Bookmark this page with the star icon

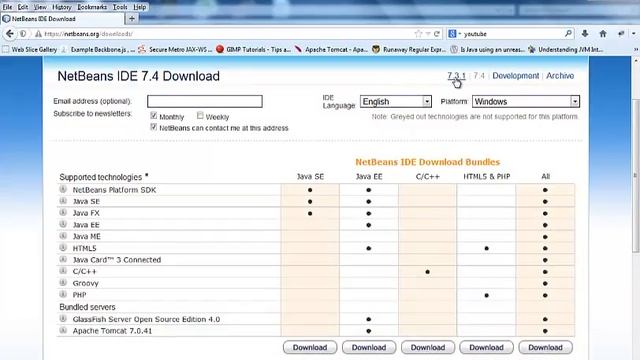tap(418, 34)
